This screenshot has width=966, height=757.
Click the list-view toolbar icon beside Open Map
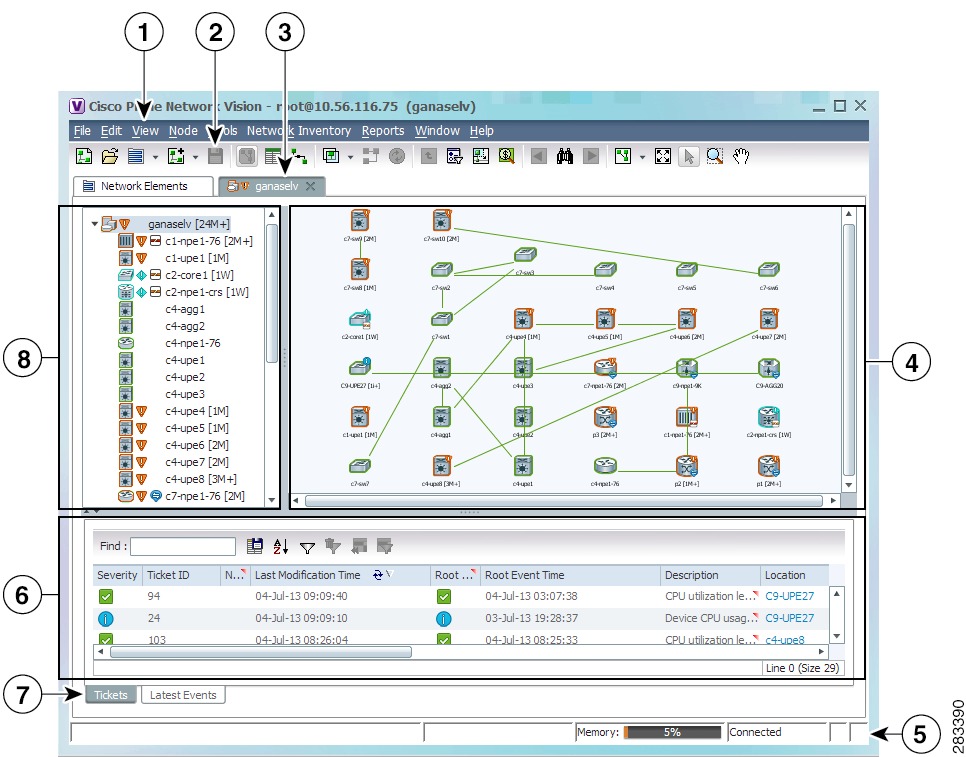[136, 156]
